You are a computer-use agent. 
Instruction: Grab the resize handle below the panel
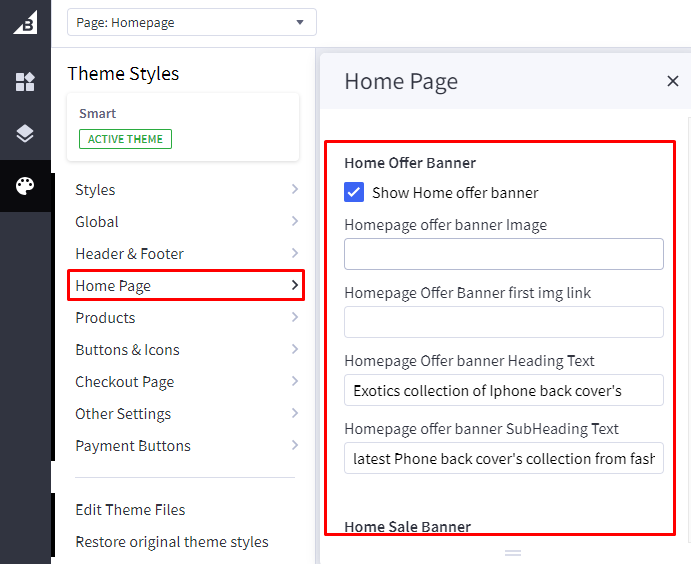513,552
